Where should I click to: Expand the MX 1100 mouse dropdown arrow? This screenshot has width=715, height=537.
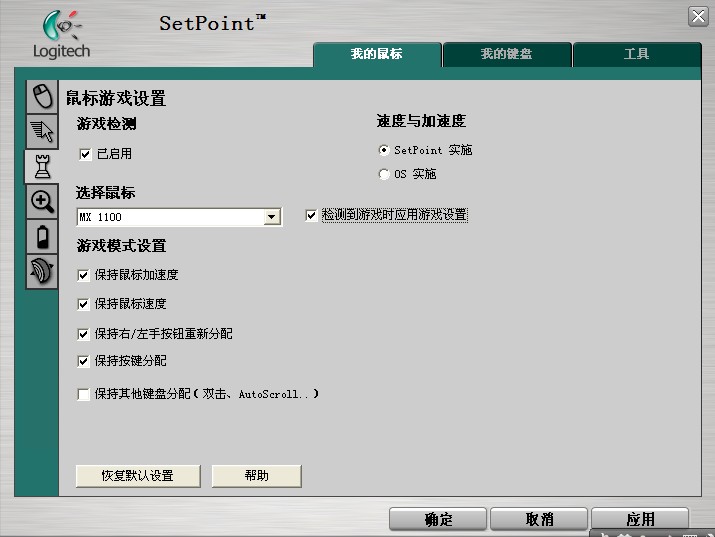click(x=272, y=217)
